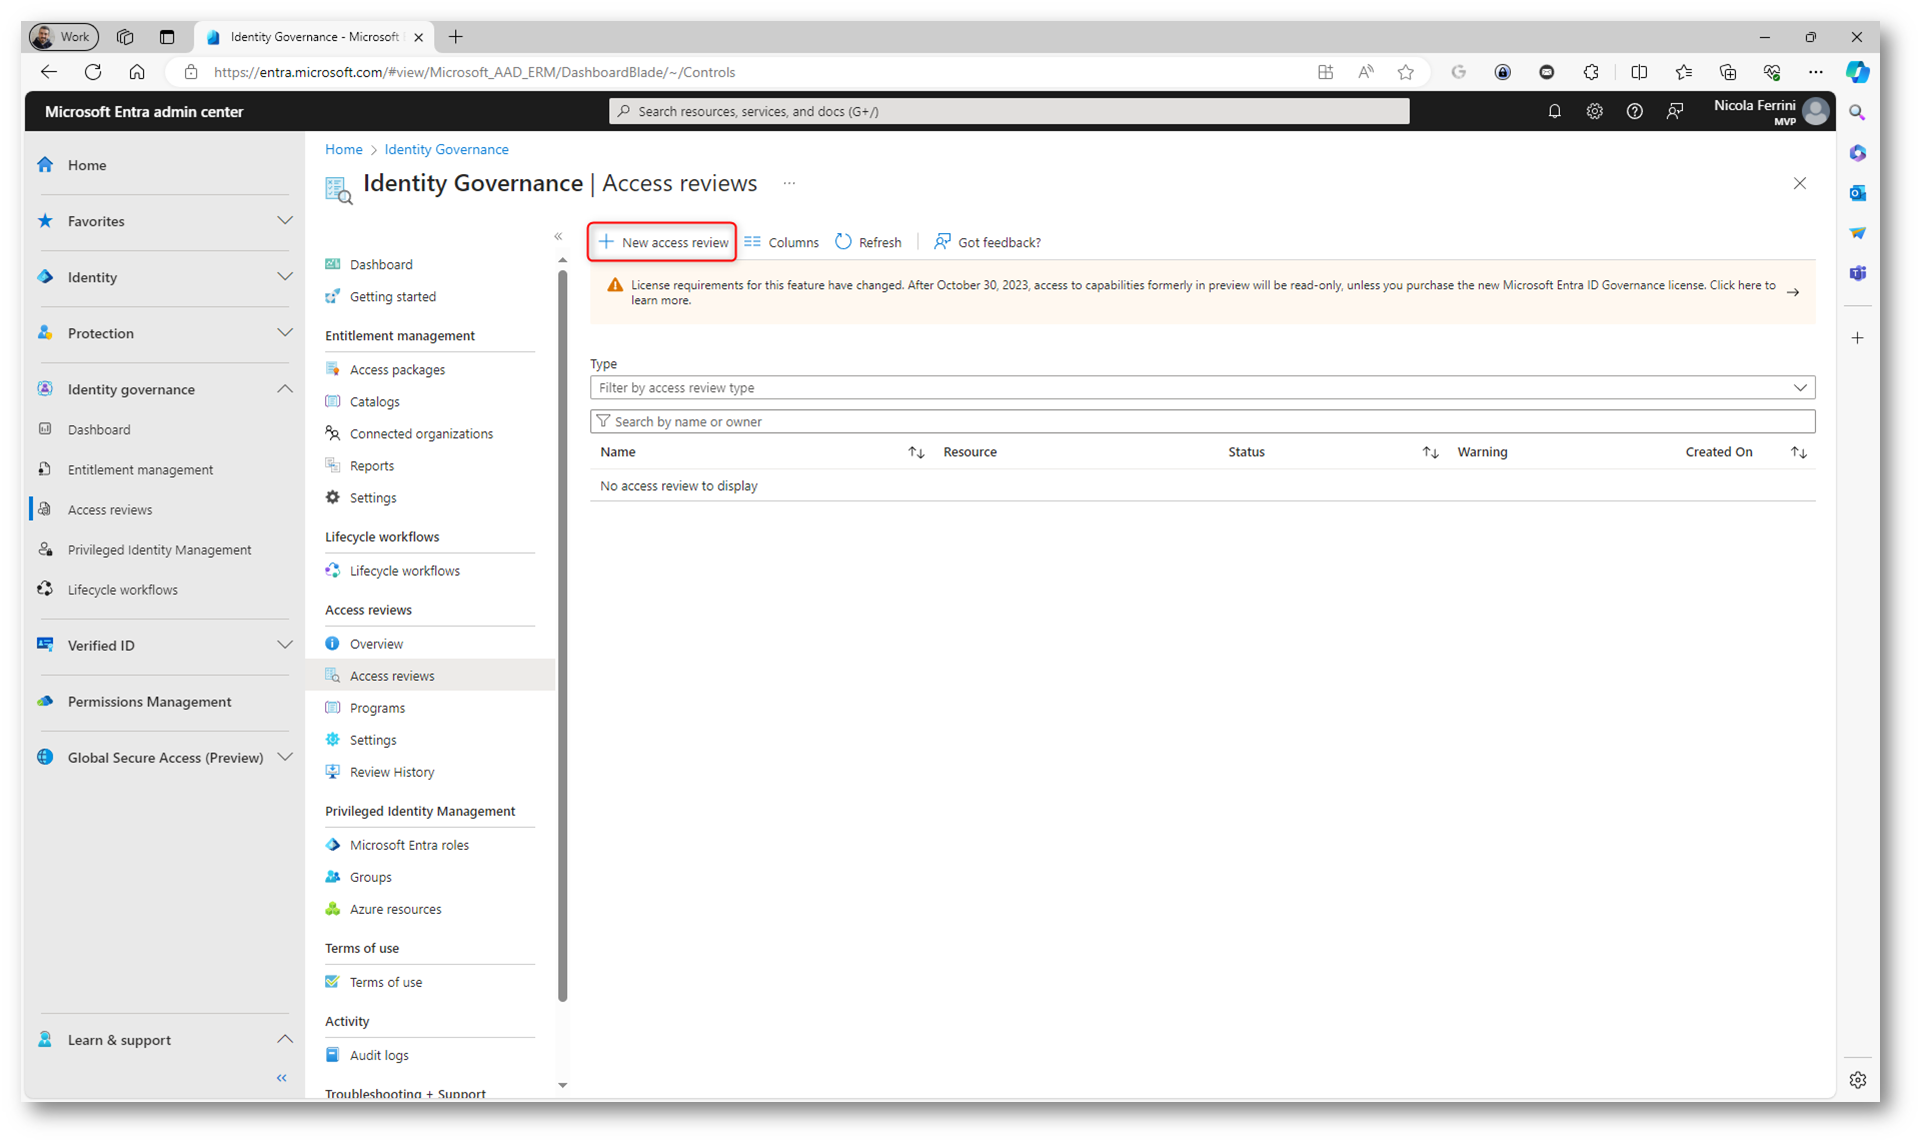Open the Identity Governance breadcrumb link
1922x1144 pixels.
(446, 149)
